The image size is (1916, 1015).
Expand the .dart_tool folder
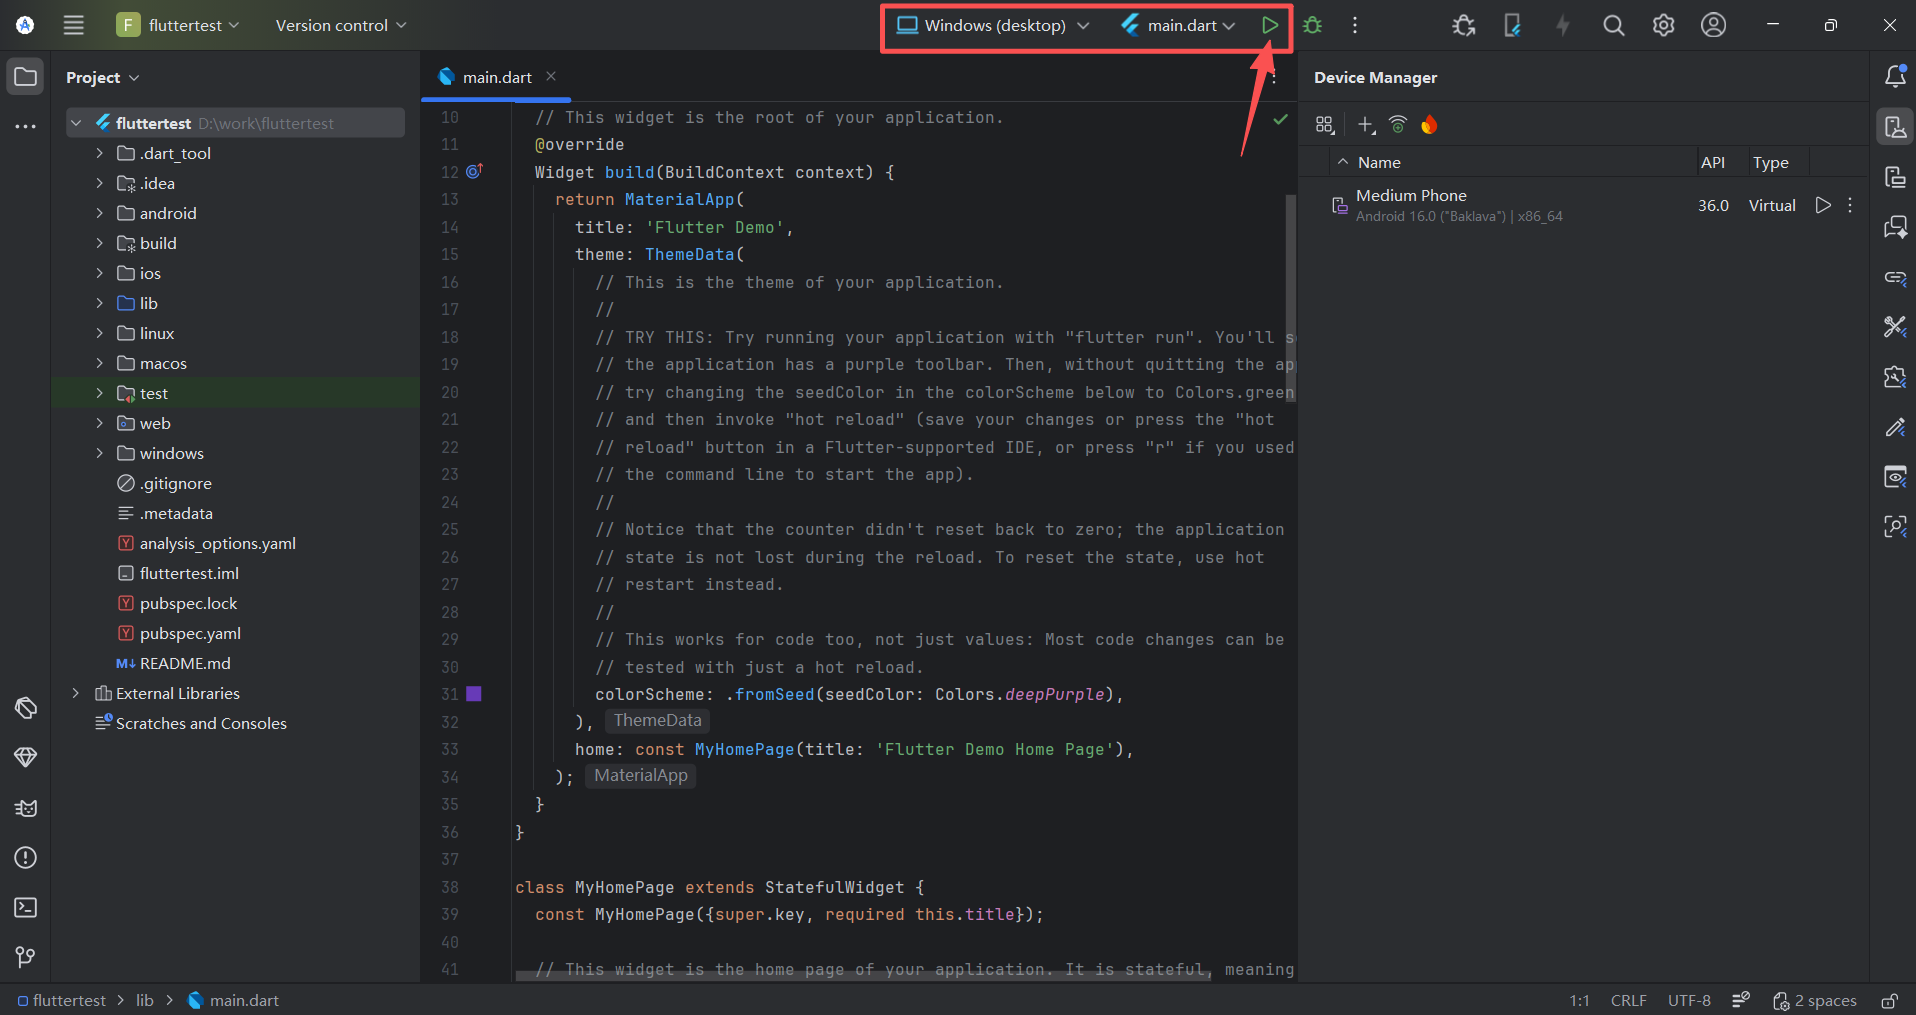(x=99, y=153)
